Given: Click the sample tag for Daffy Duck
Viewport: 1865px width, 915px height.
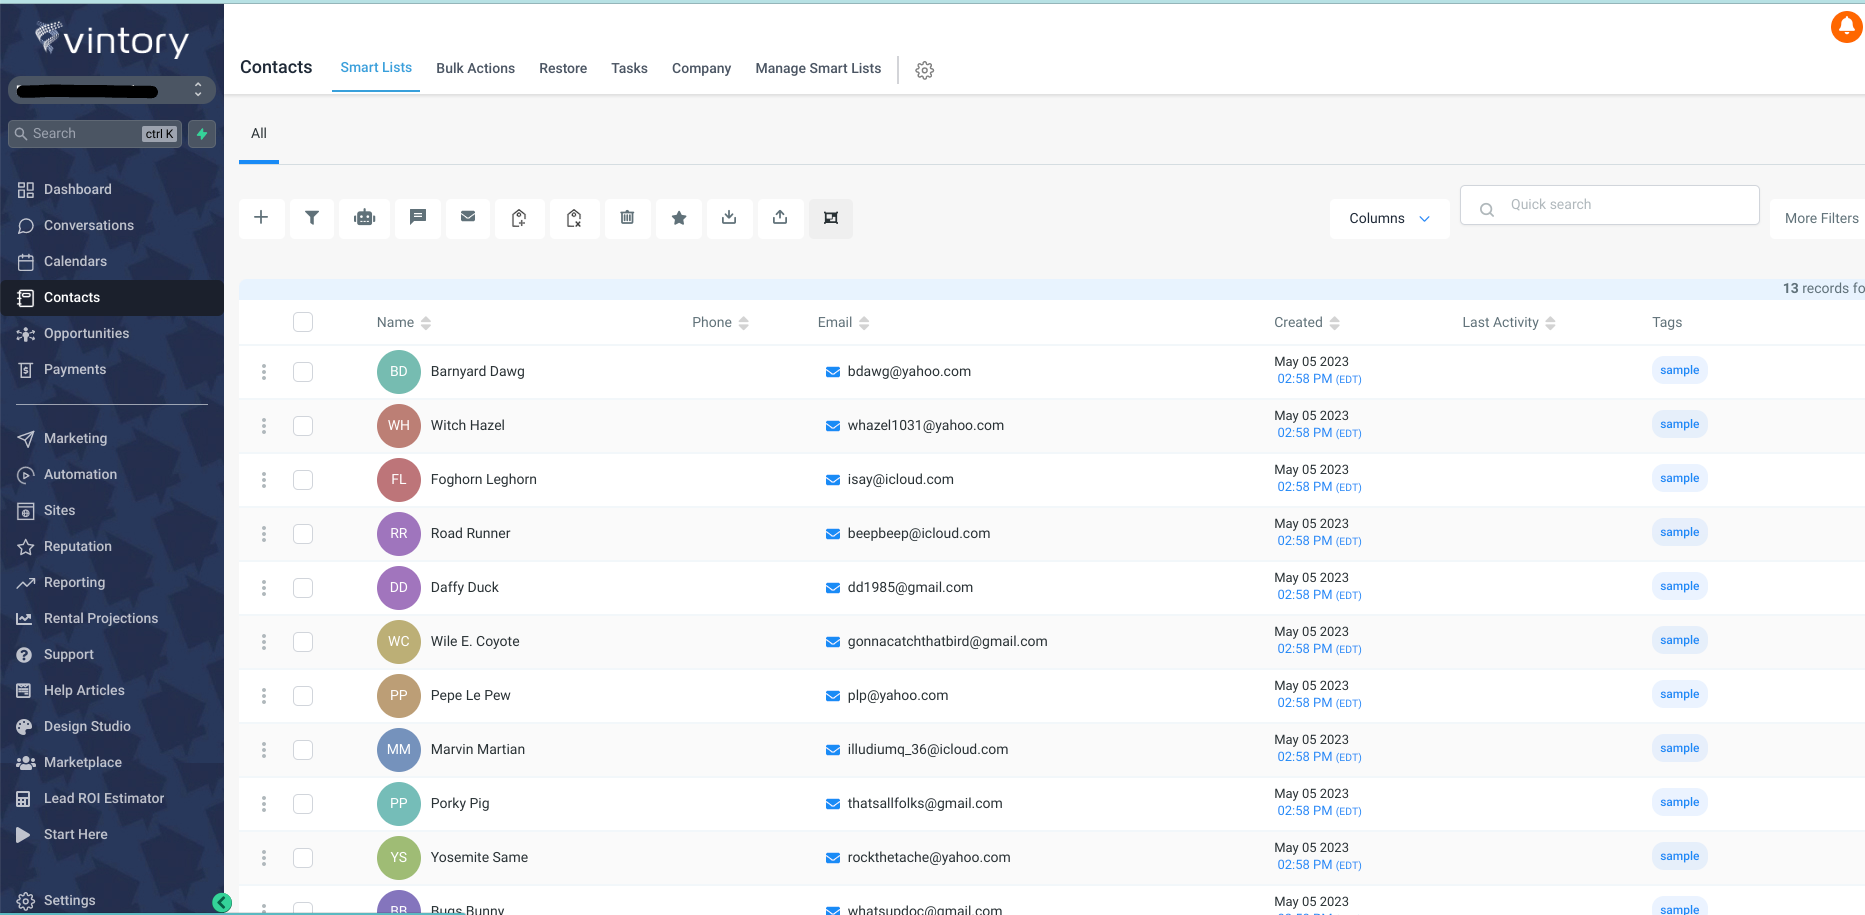Looking at the screenshot, I should (1679, 586).
